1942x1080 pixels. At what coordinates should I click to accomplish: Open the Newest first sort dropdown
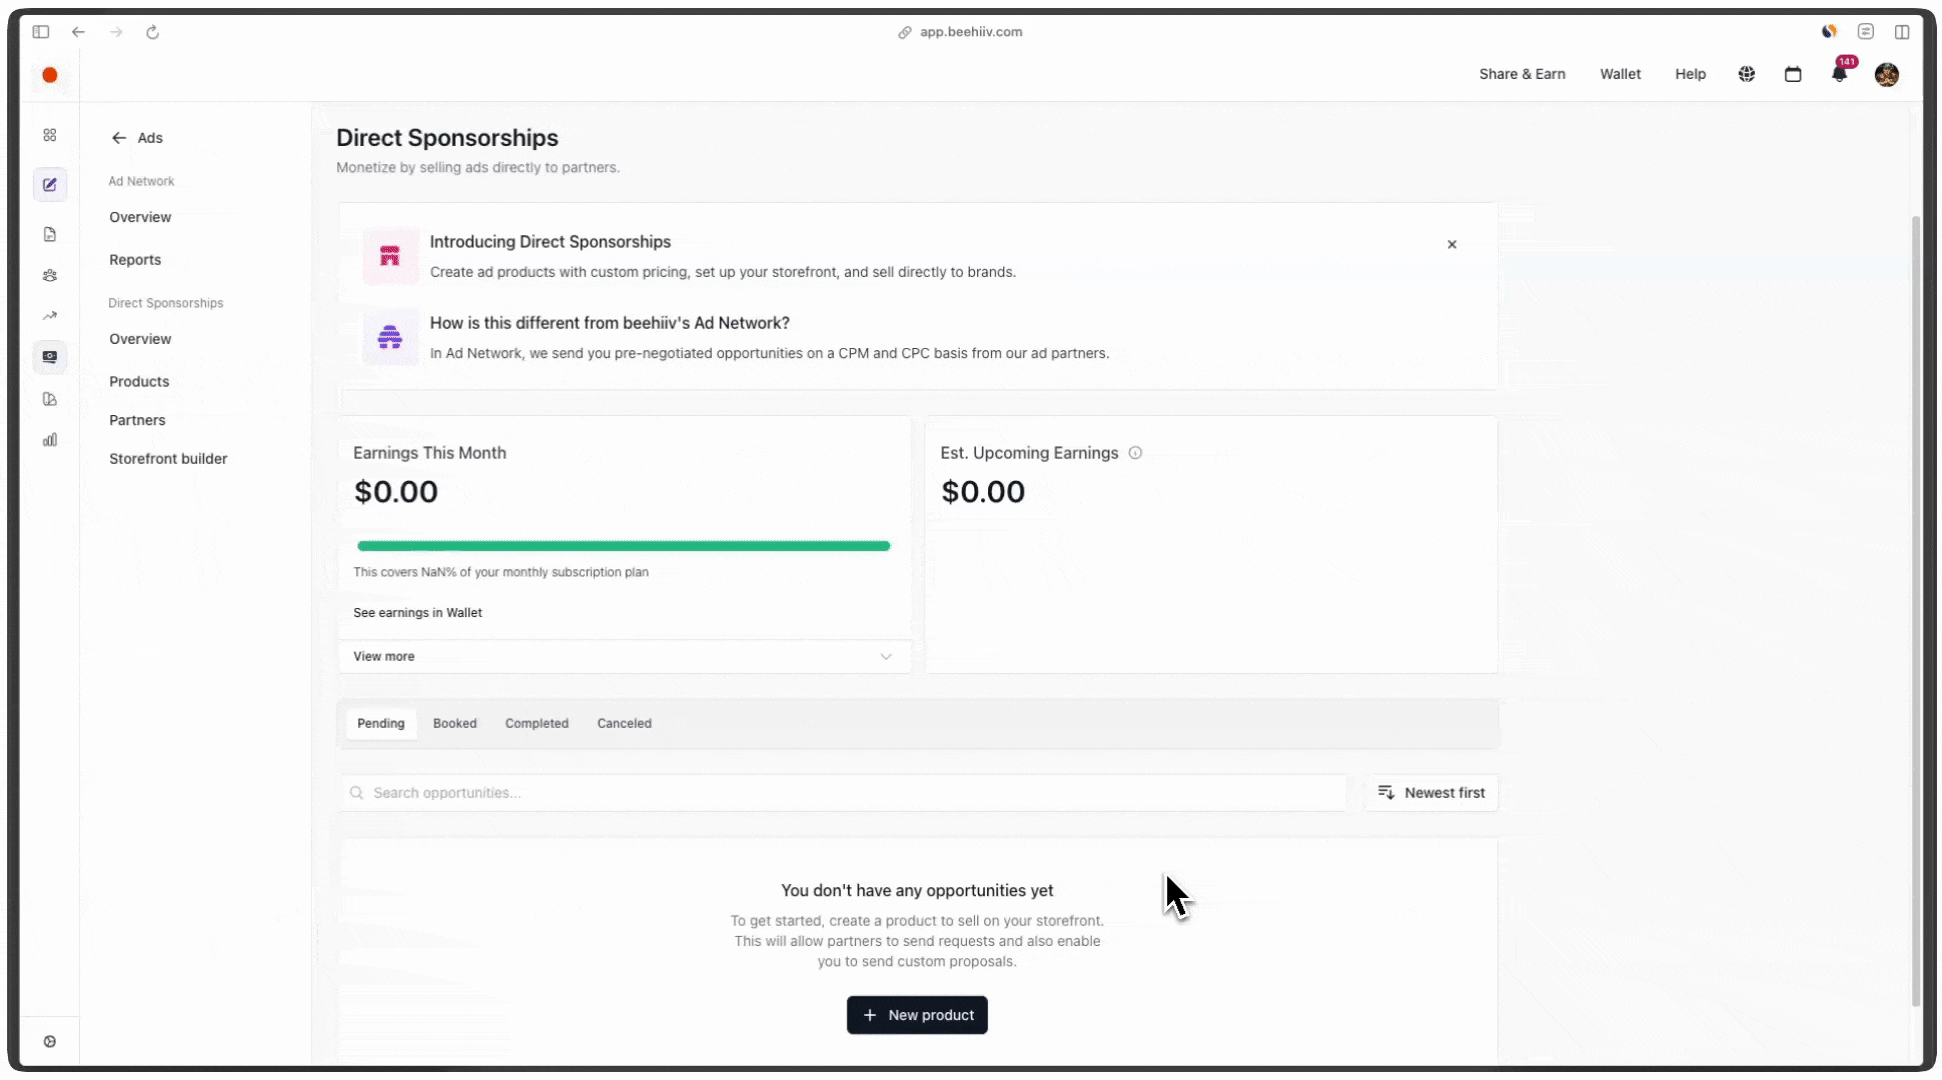coord(1431,792)
